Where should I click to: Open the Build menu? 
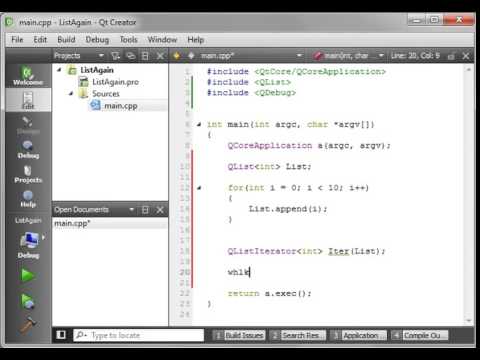(66, 40)
